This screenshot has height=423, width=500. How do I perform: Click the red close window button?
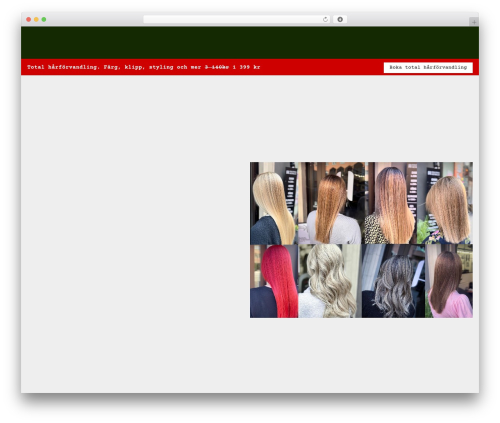pos(29,19)
